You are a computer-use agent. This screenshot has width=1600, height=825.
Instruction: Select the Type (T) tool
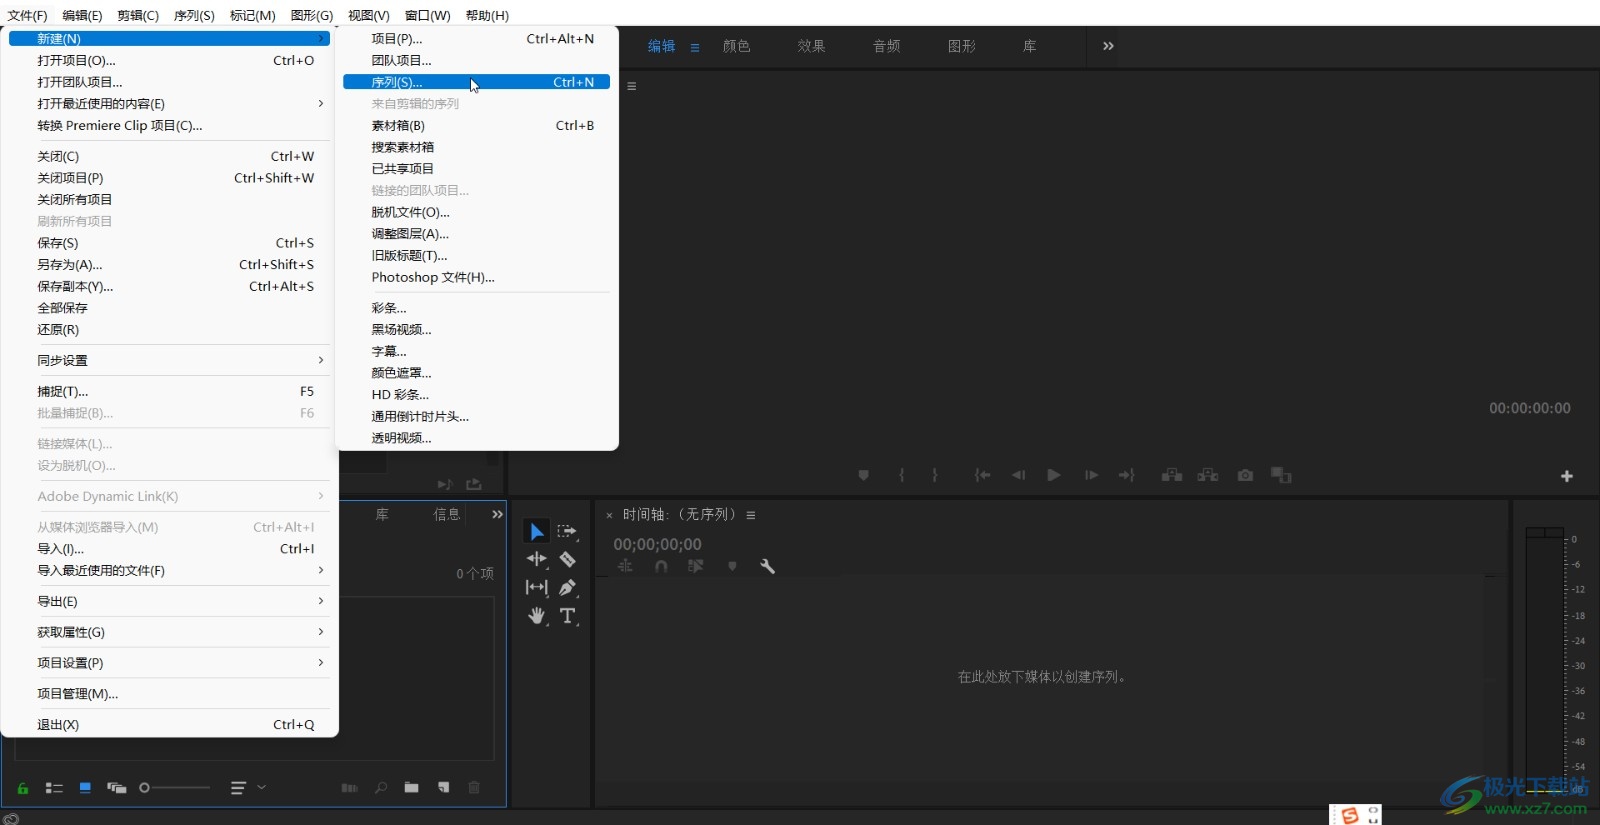[x=567, y=616]
